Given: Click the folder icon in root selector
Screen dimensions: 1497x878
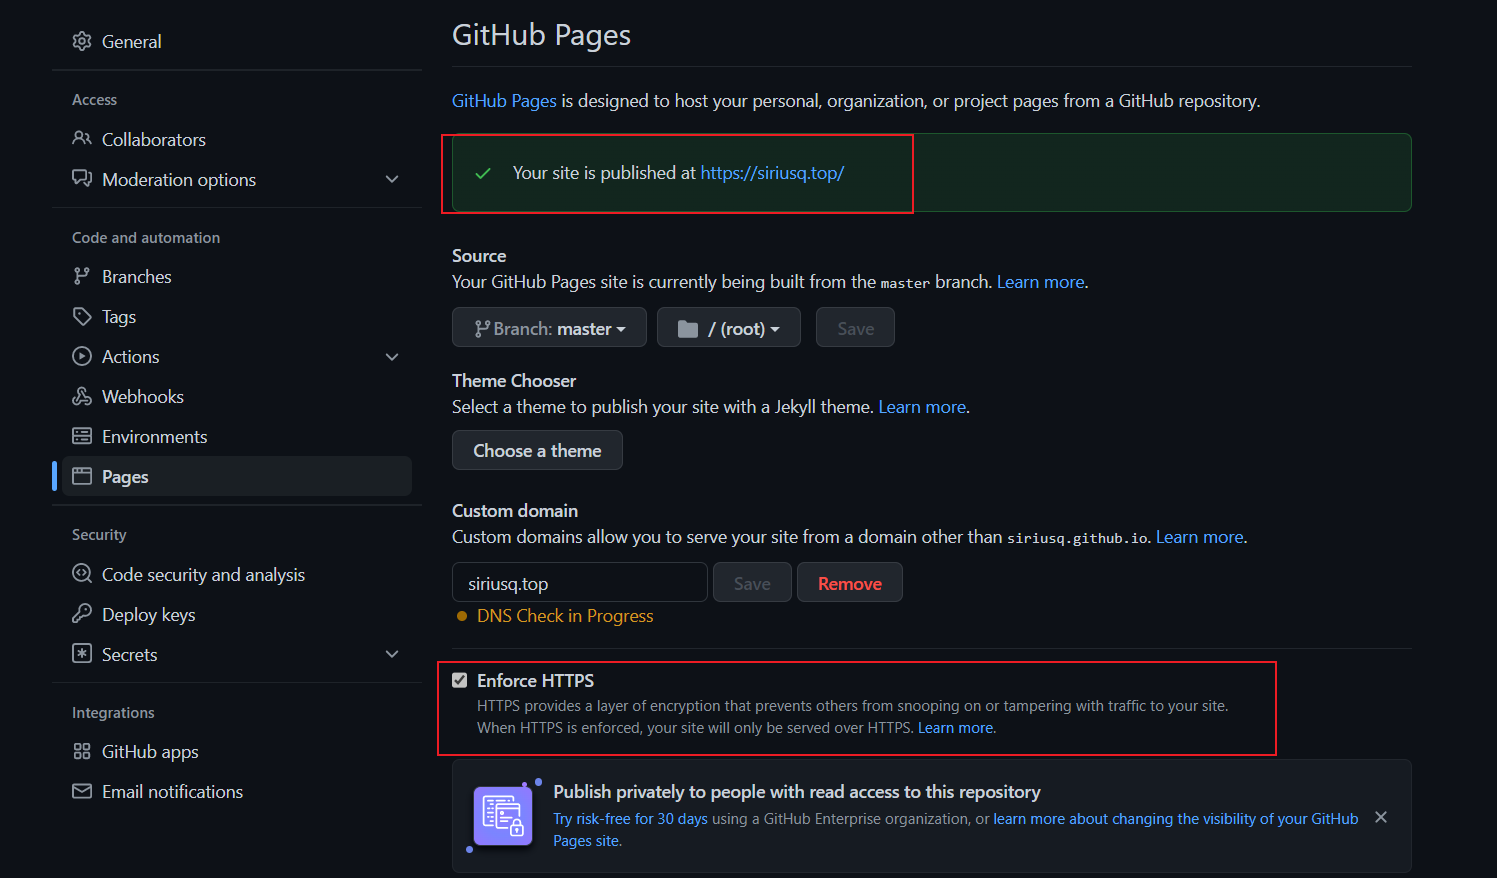Looking at the screenshot, I should [x=688, y=329].
